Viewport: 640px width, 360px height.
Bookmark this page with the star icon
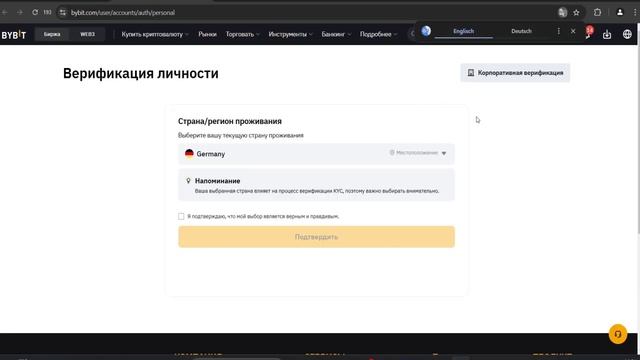pyautogui.click(x=576, y=13)
